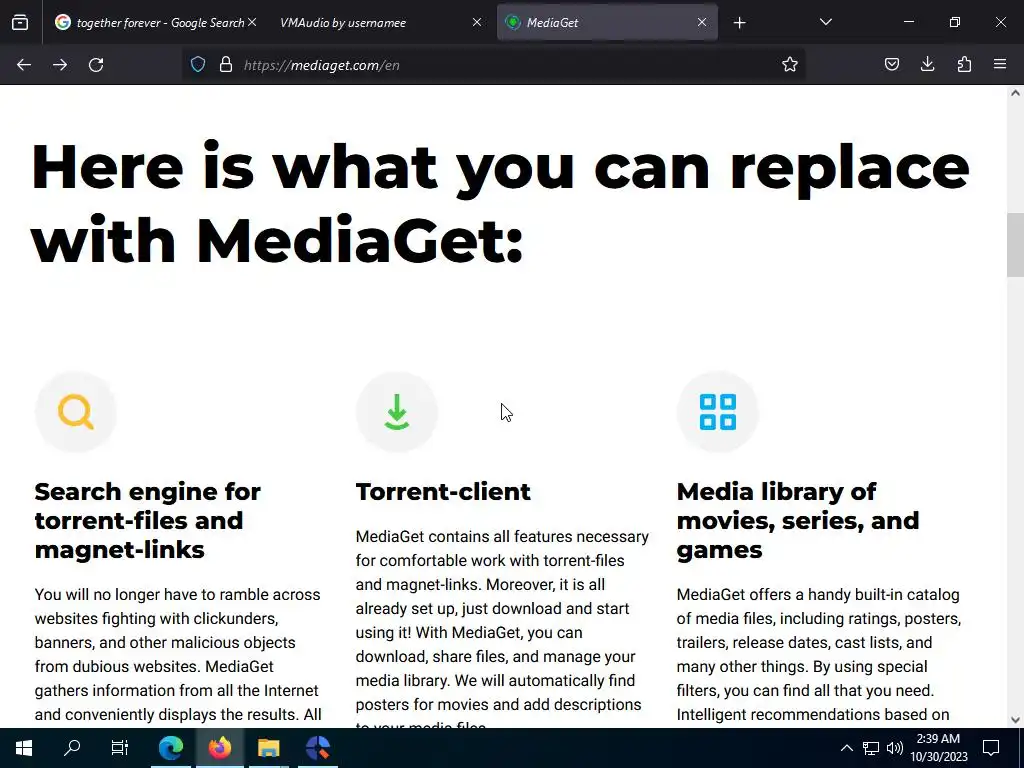The width and height of the screenshot is (1024, 768).
Task: Click the Search engine for torrent-files heading
Action: 148,520
